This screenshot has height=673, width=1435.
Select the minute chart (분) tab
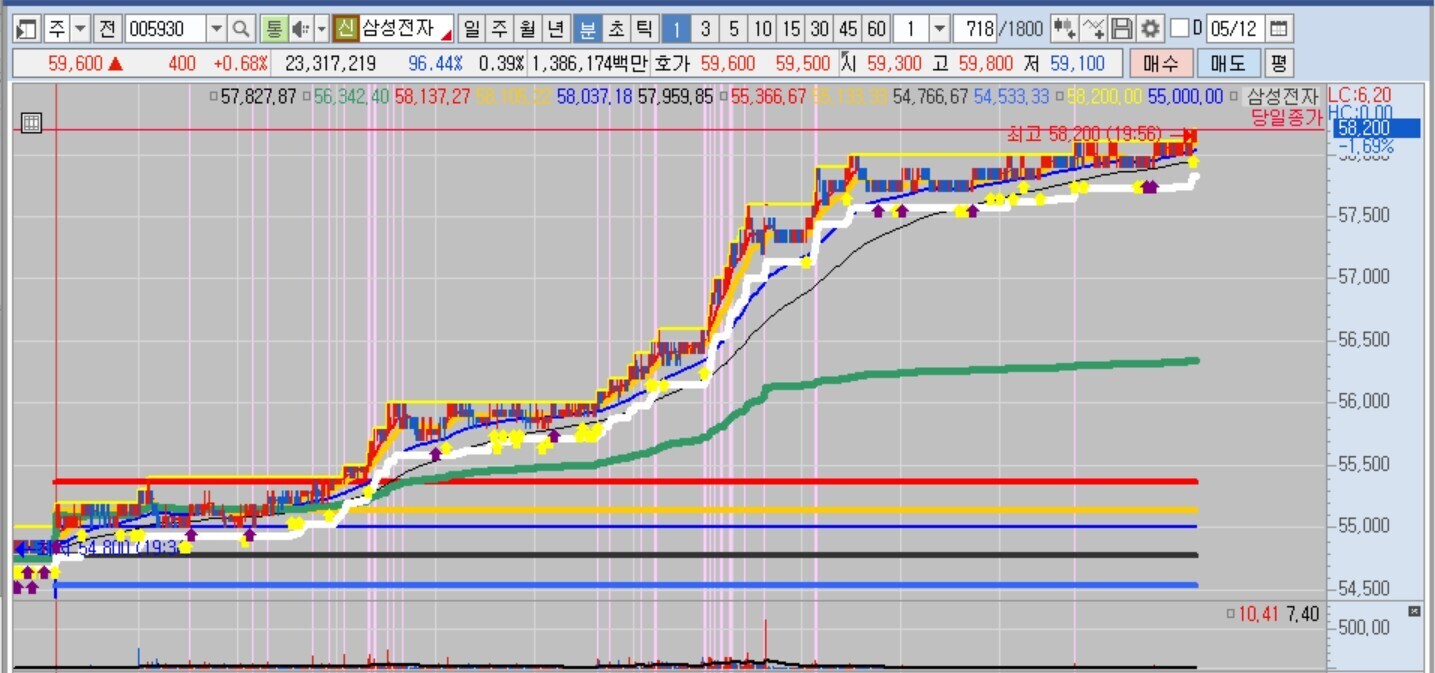587,28
